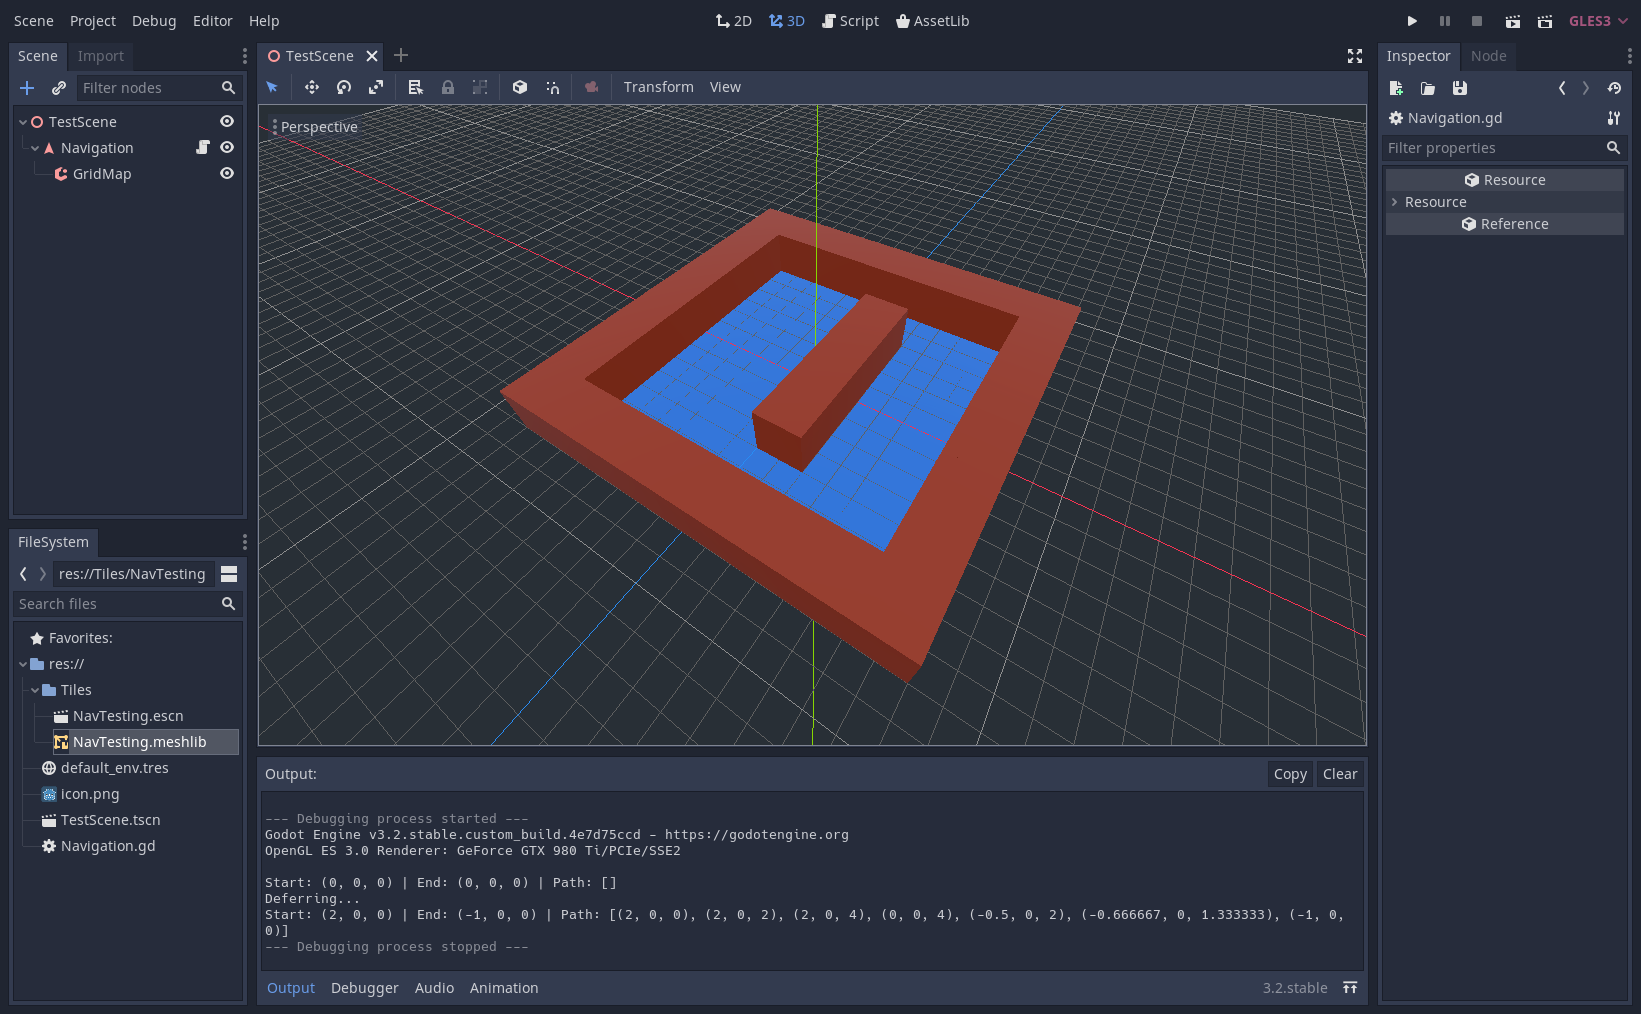
Task: Collapse the Tiles folder
Action: [35, 690]
